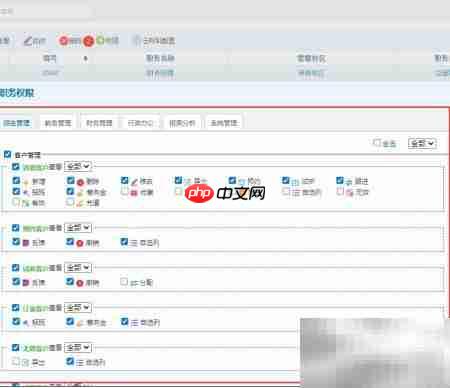Uncheck the header checkbox of the first permission group

pyautogui.click(x=15, y=166)
